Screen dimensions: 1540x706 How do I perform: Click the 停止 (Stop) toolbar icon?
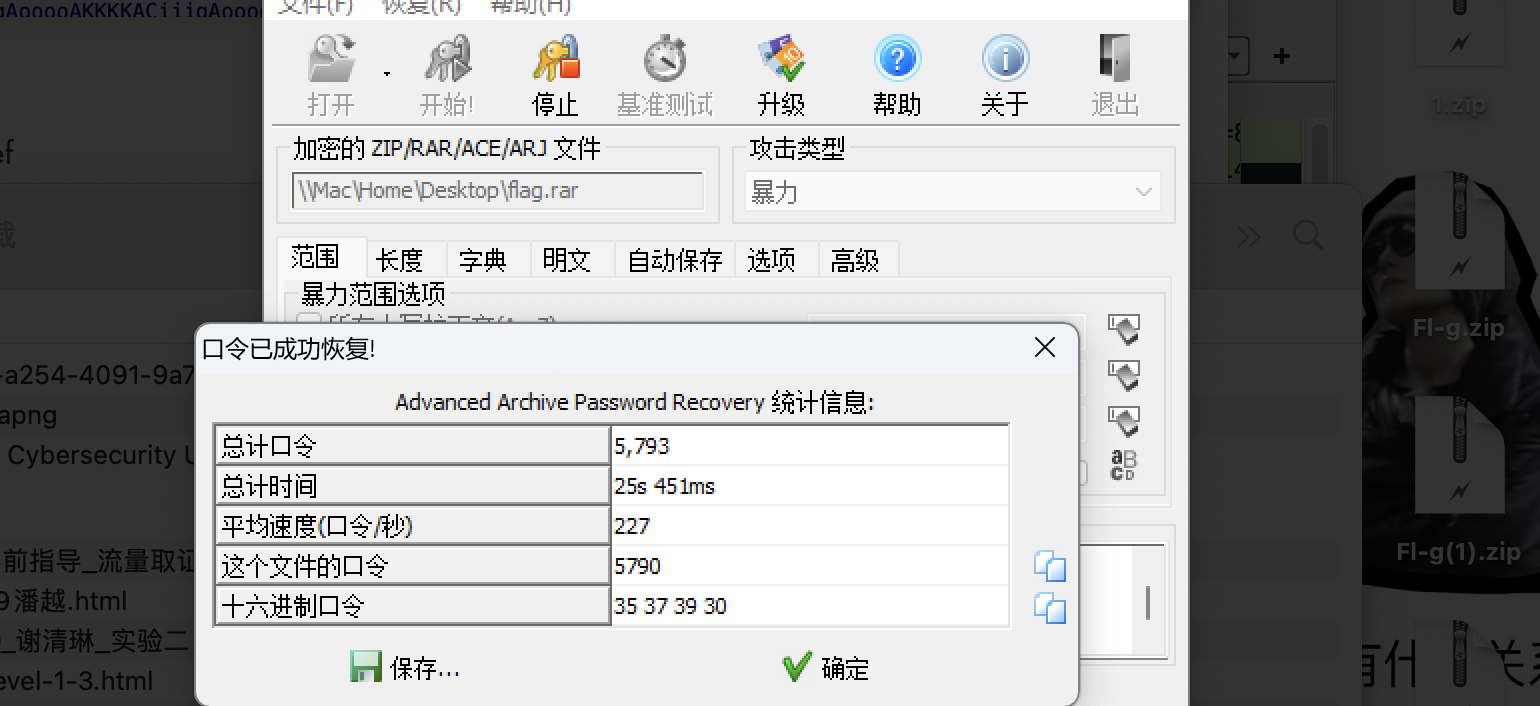click(555, 60)
